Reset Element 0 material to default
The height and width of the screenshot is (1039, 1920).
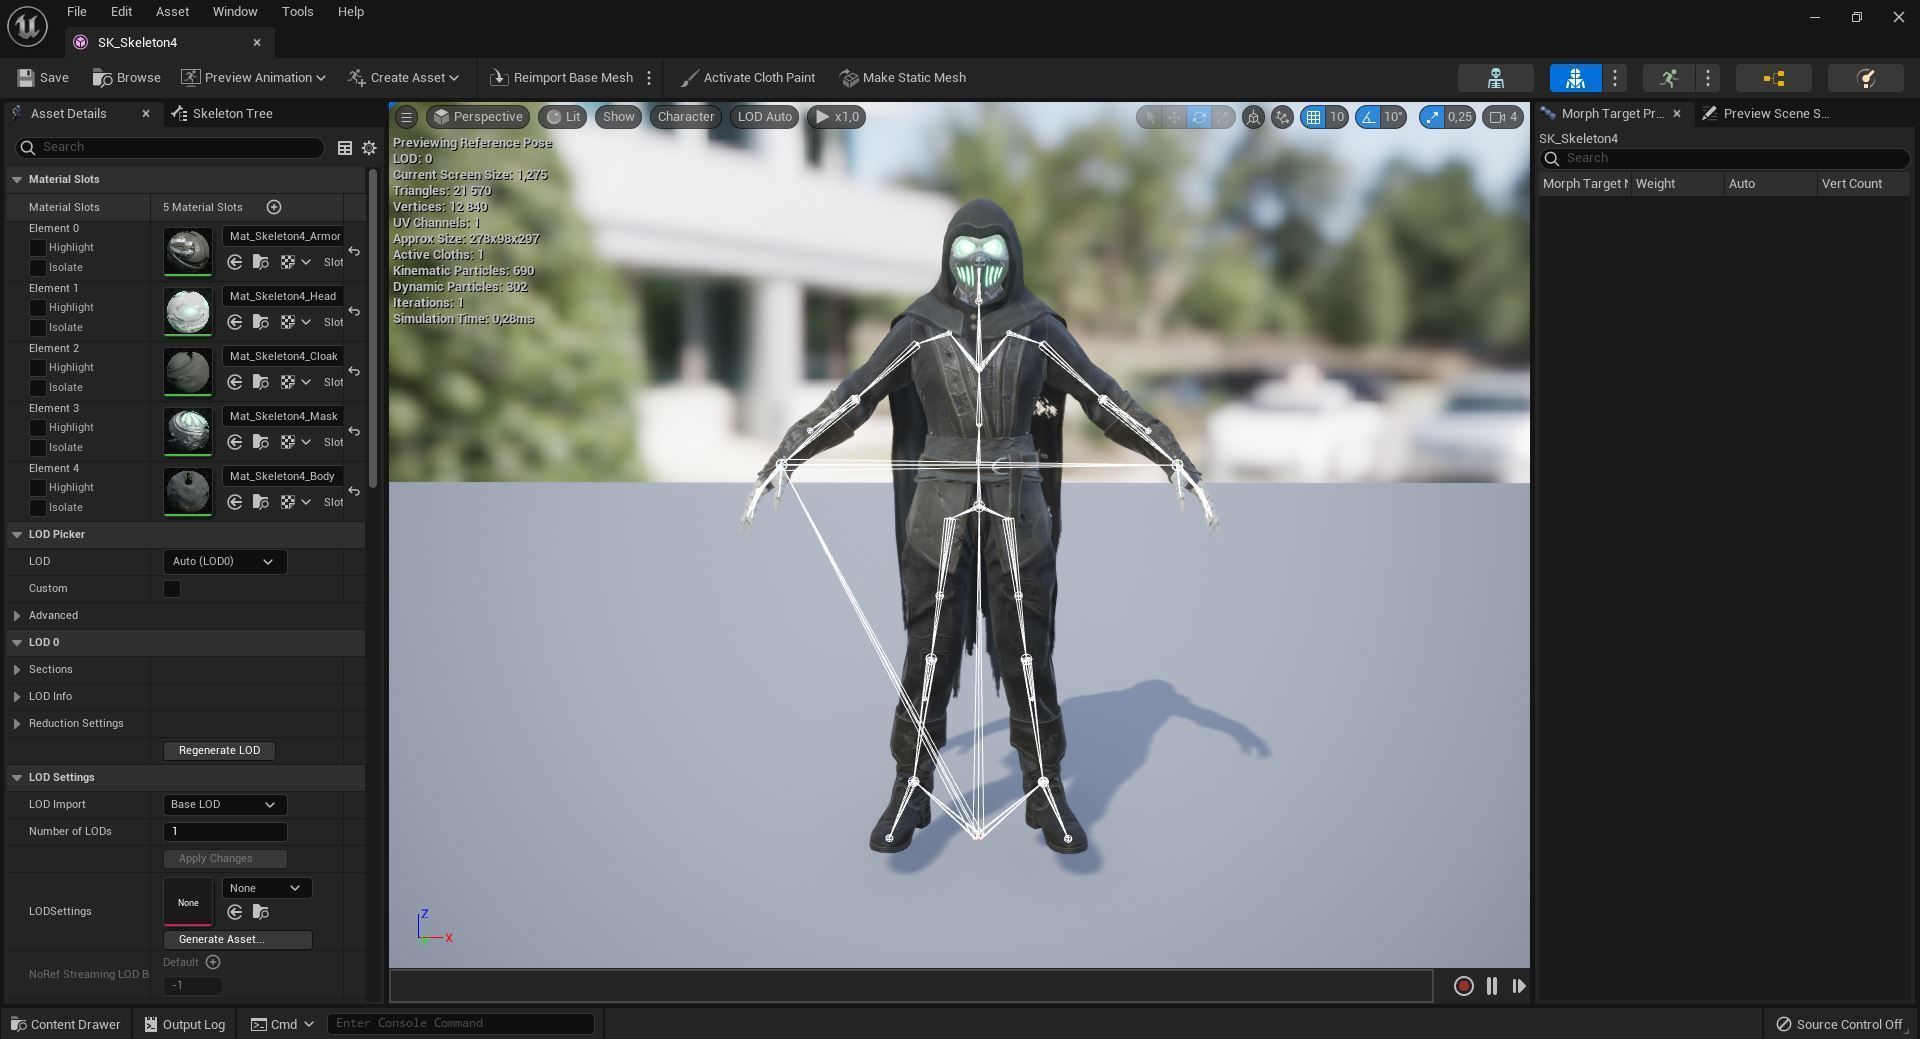[x=354, y=251]
